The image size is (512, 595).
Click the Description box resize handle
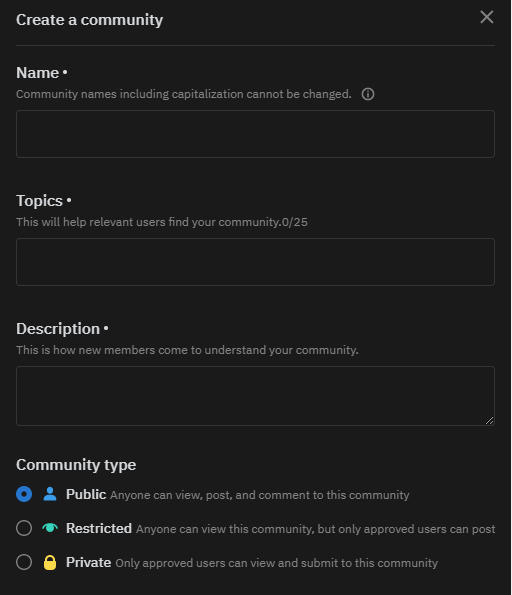coord(490,420)
